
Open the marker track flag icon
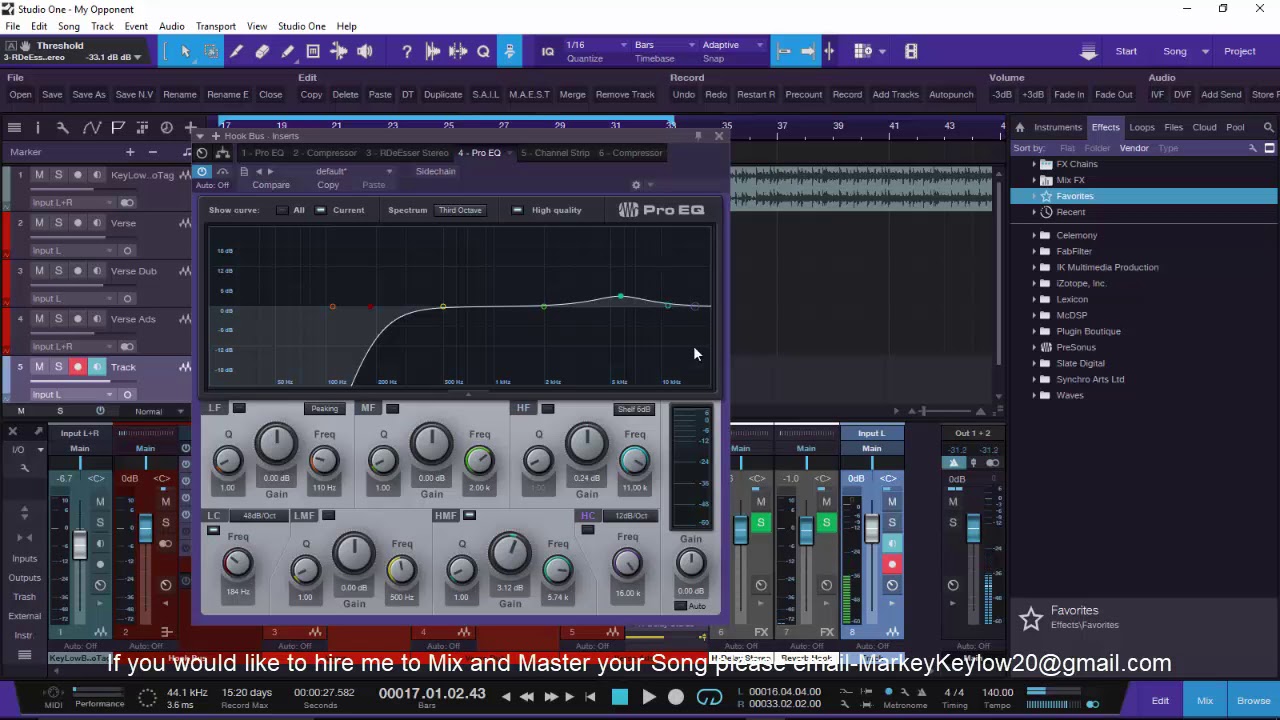[117, 127]
